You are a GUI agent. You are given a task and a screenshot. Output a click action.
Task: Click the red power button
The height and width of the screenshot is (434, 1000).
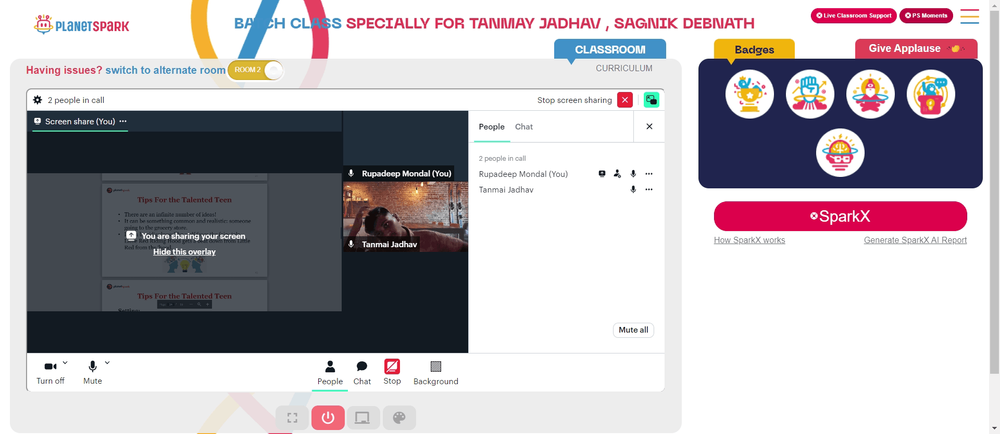pyautogui.click(x=328, y=418)
